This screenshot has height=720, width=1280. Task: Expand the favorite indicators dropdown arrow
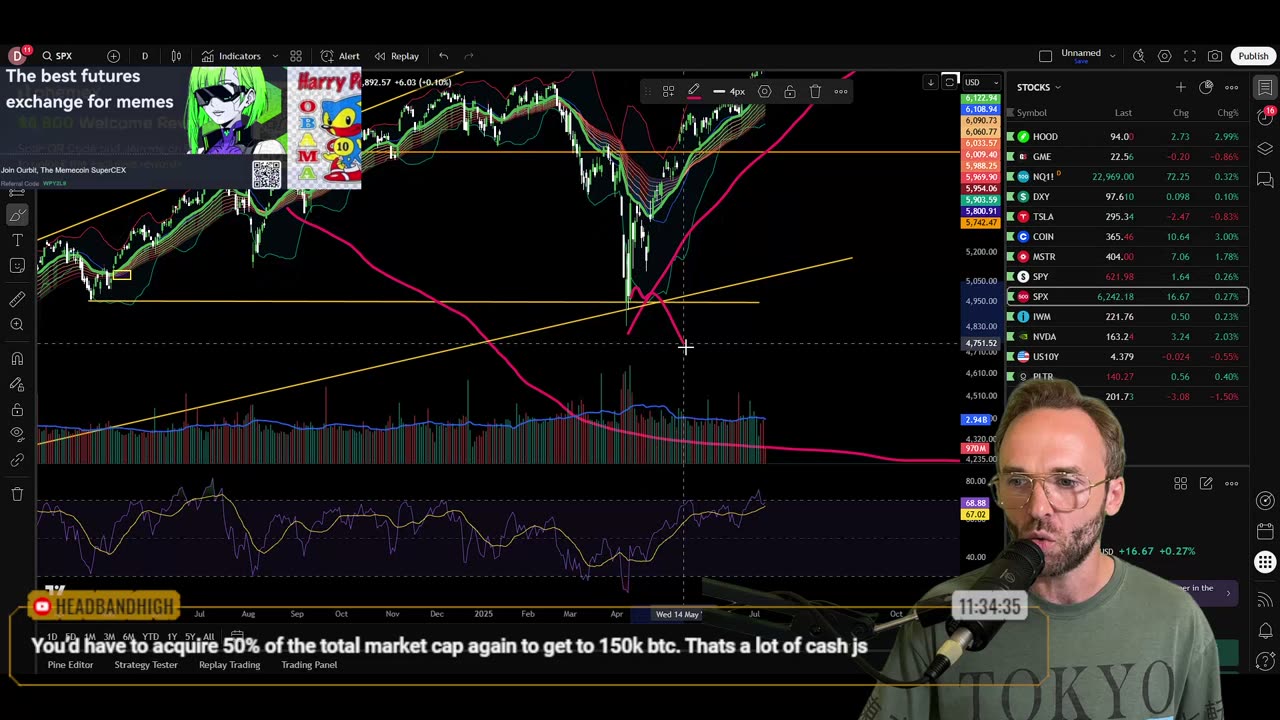pos(275,56)
